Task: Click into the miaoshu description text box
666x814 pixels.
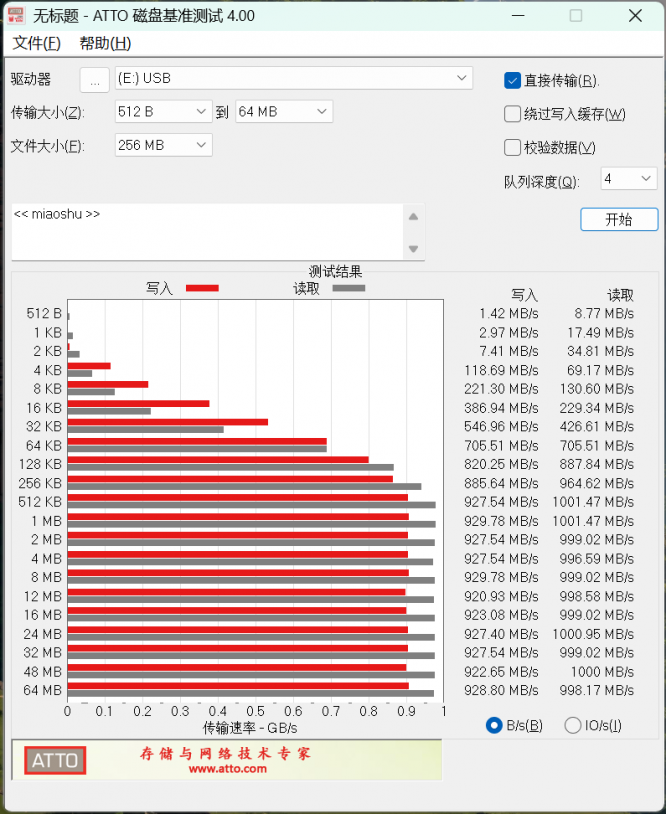Action: pos(207,232)
